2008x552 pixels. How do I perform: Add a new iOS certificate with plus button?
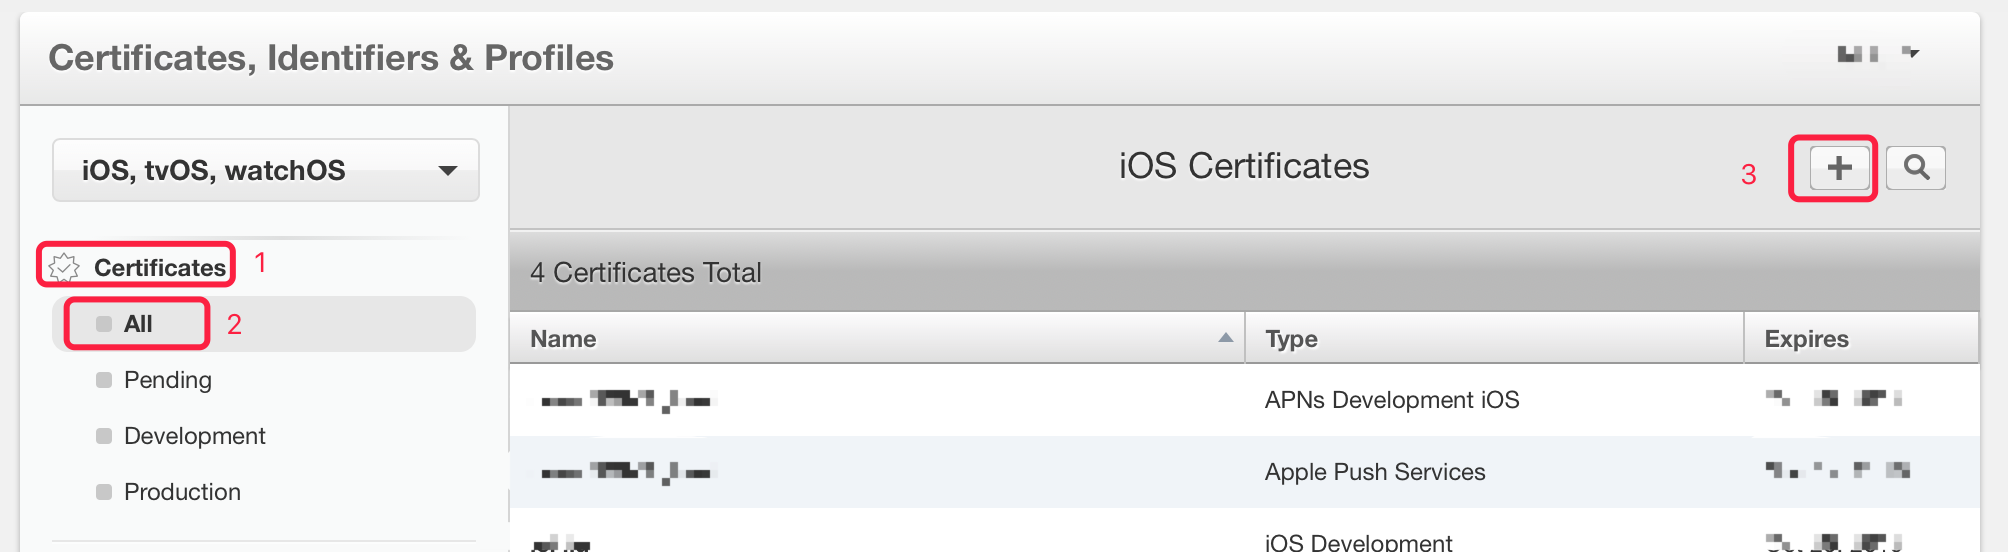point(1839,168)
